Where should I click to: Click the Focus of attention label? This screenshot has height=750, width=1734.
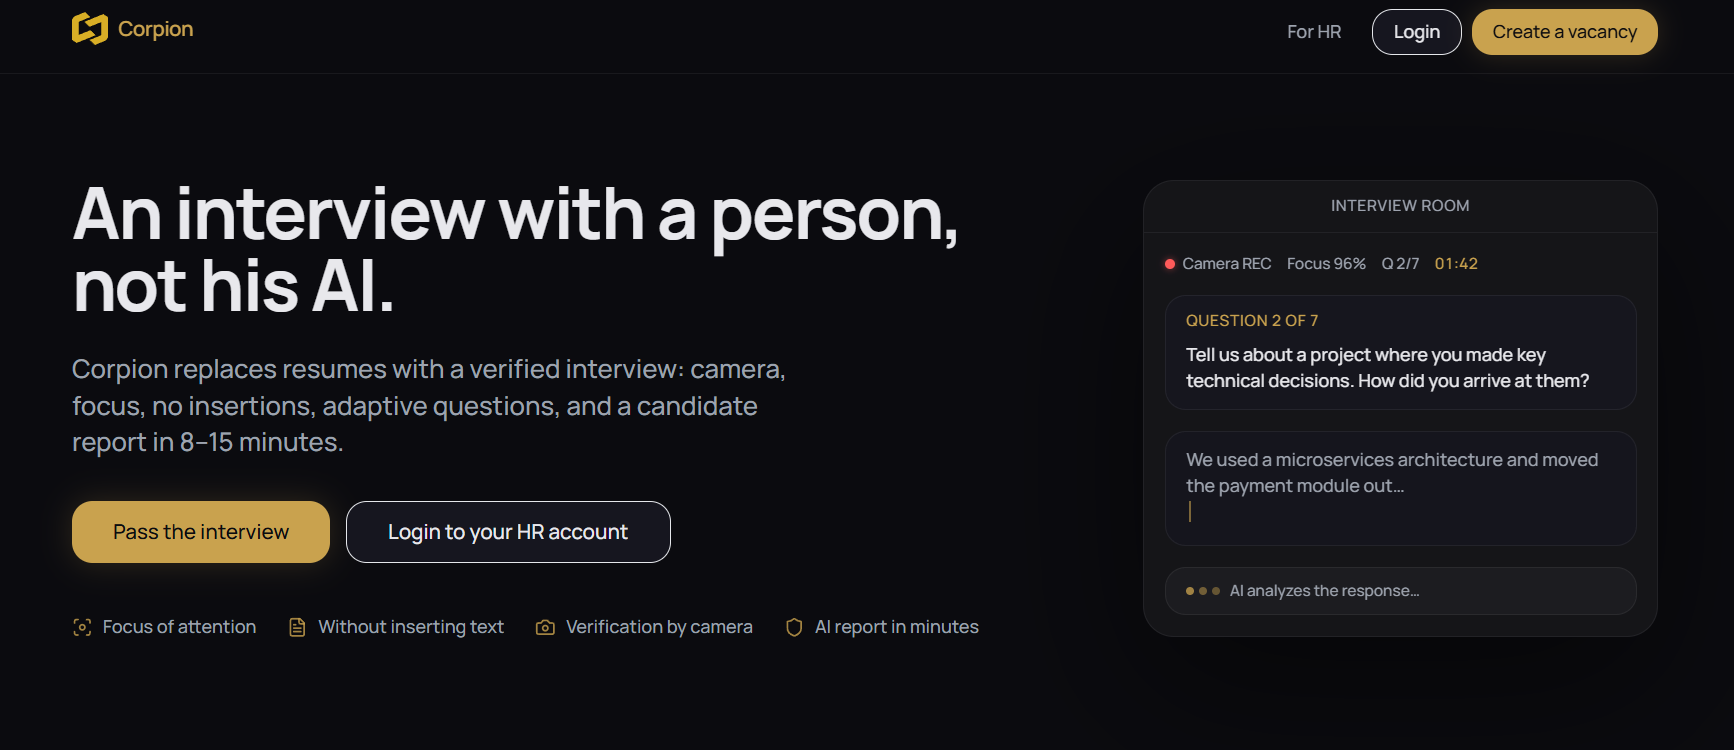pyautogui.click(x=179, y=627)
